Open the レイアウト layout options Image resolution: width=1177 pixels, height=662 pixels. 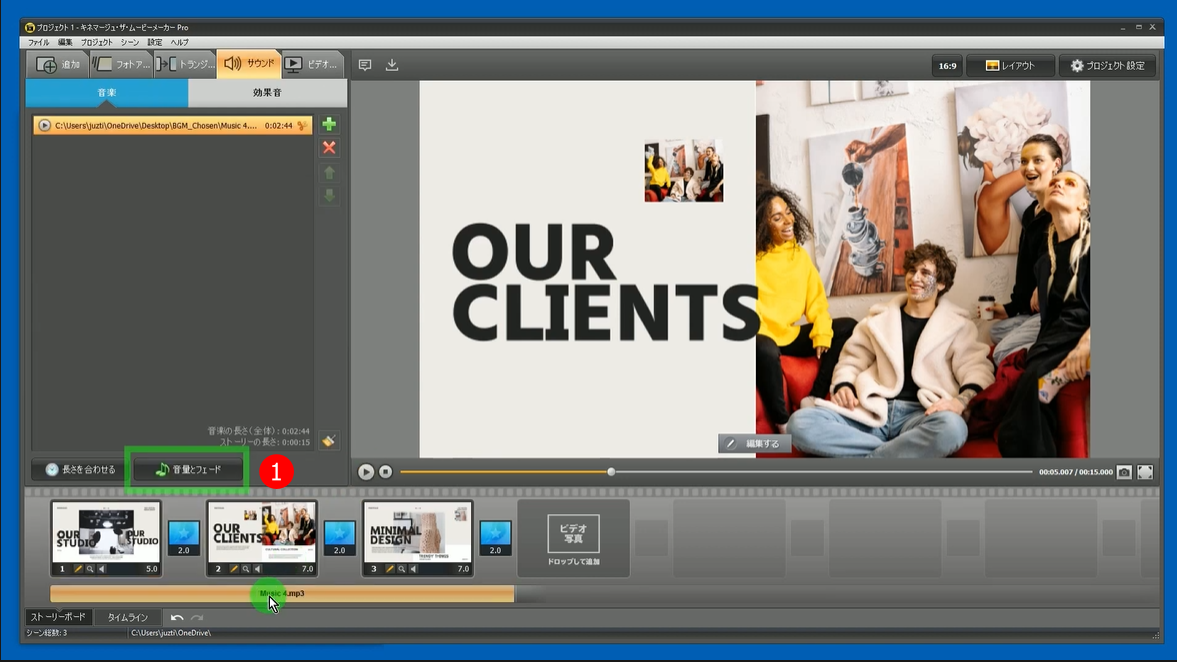pos(1010,66)
